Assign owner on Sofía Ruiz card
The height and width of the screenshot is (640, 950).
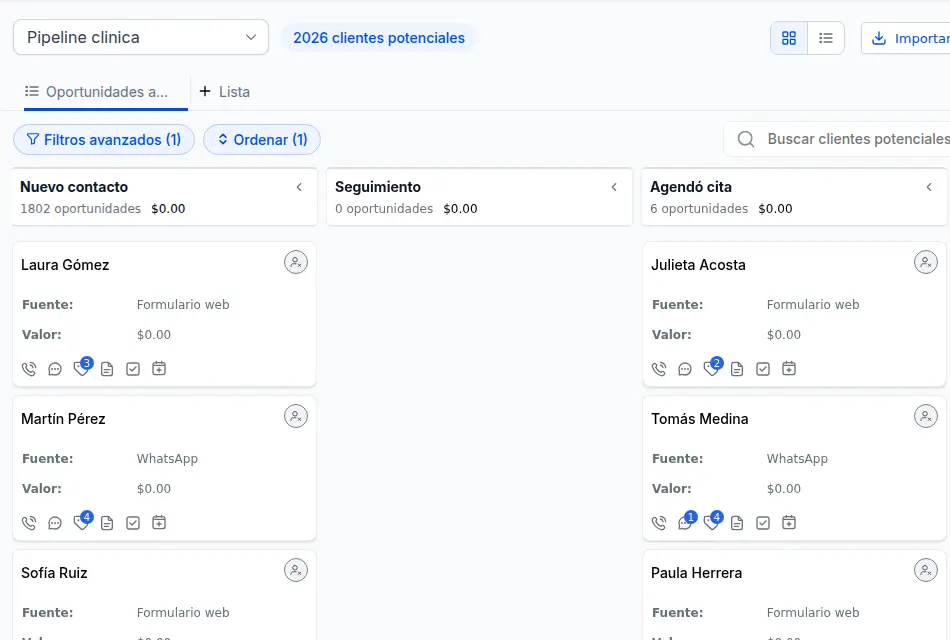(x=296, y=570)
